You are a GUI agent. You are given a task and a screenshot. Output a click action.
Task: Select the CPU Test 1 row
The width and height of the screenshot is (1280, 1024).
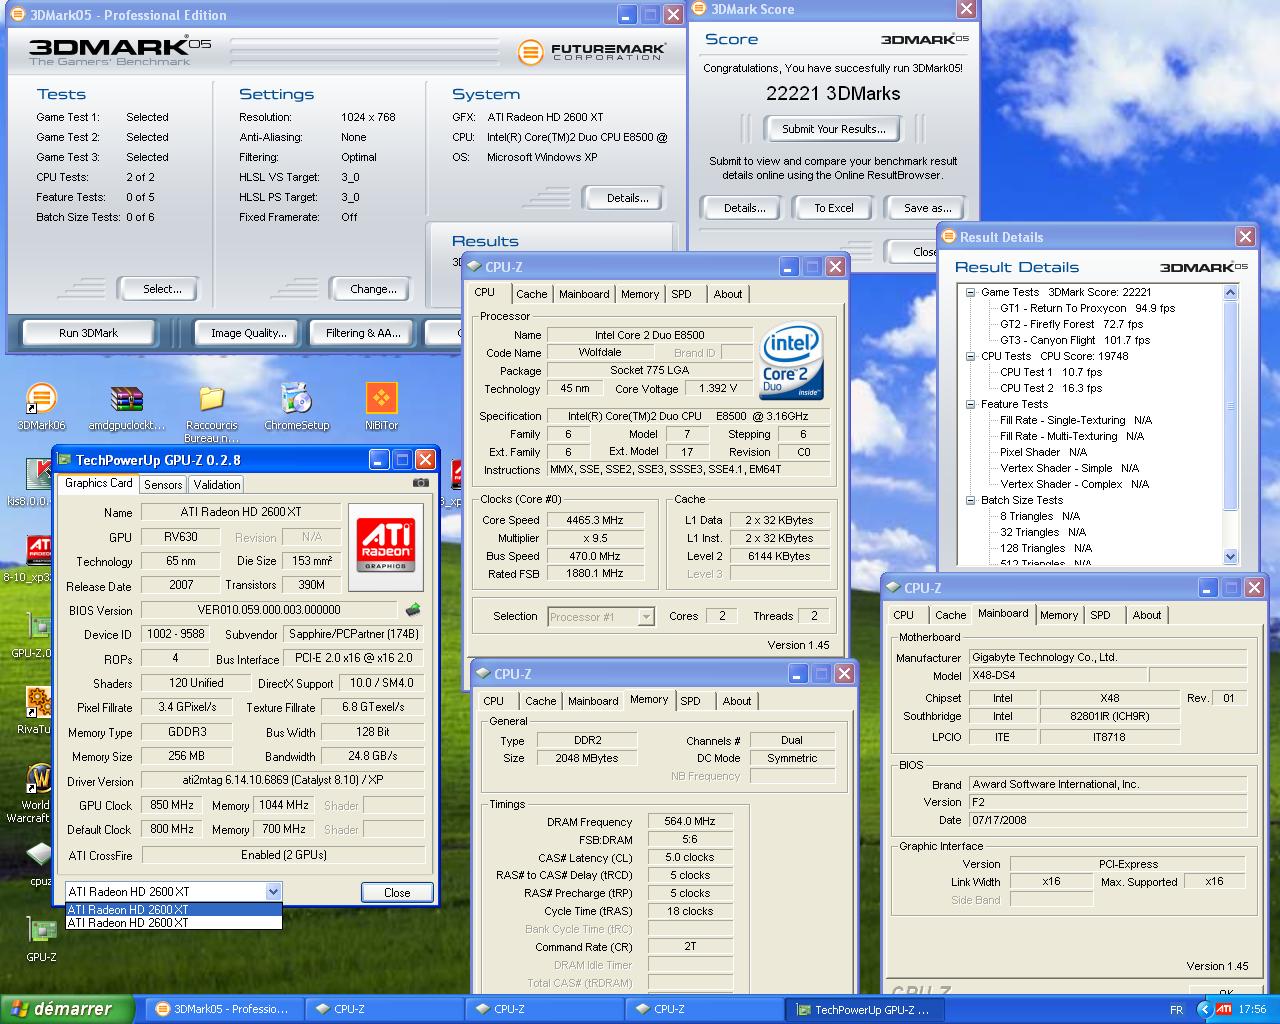point(1051,372)
